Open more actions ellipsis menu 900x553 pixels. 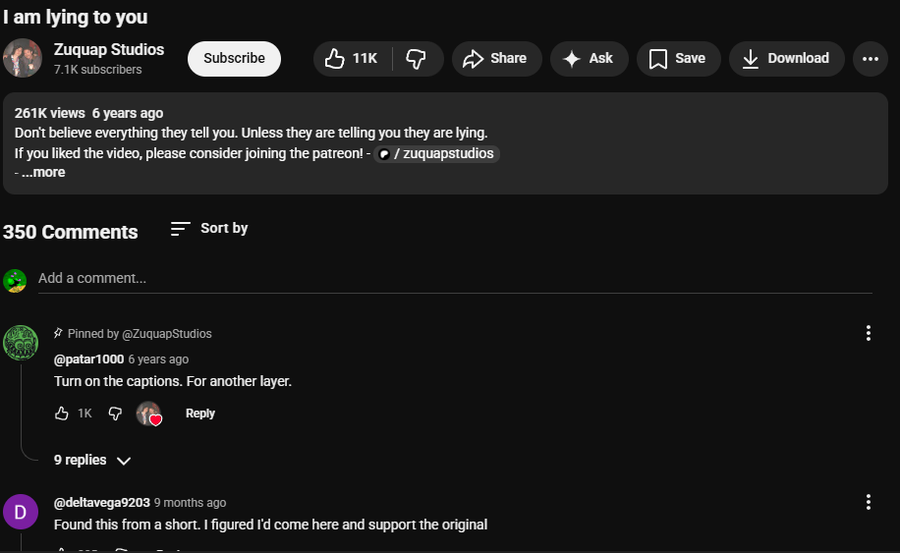[870, 59]
